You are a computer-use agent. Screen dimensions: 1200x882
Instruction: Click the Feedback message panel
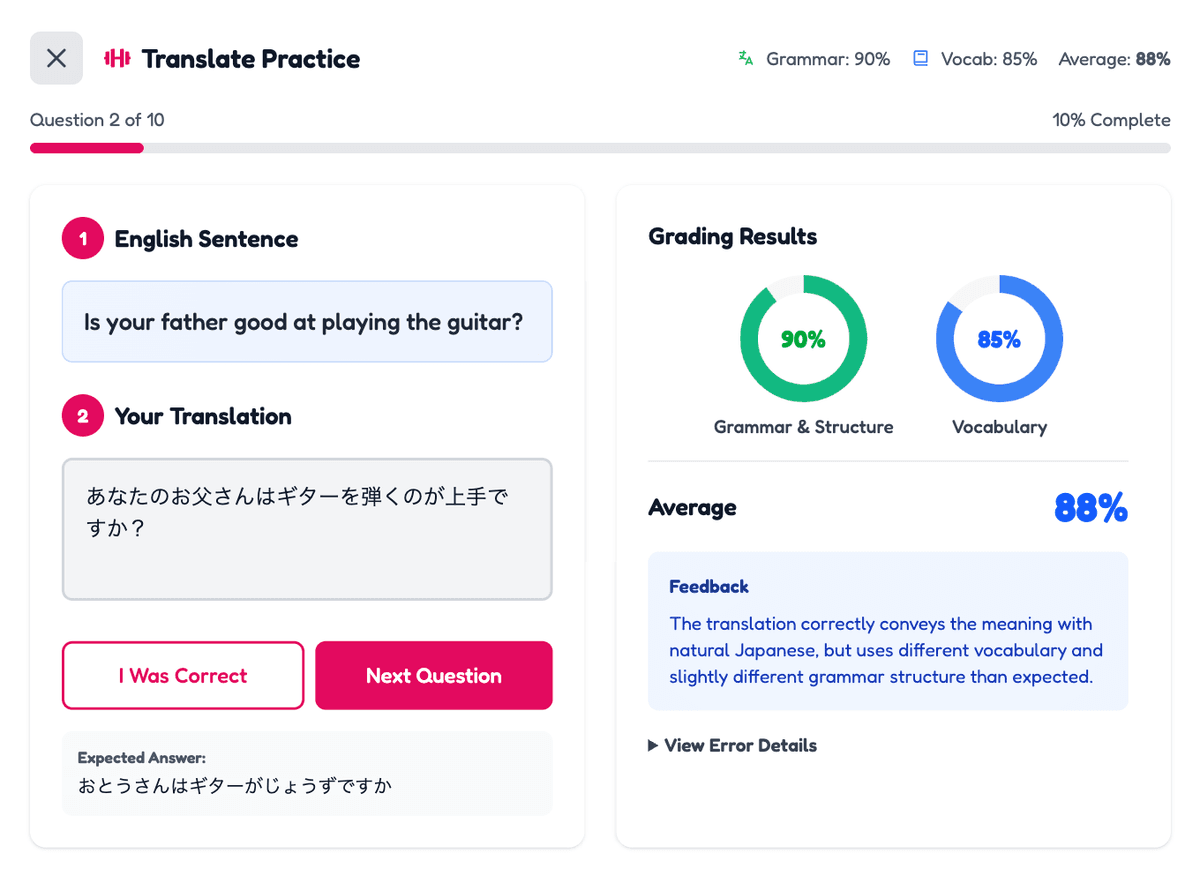click(x=888, y=631)
